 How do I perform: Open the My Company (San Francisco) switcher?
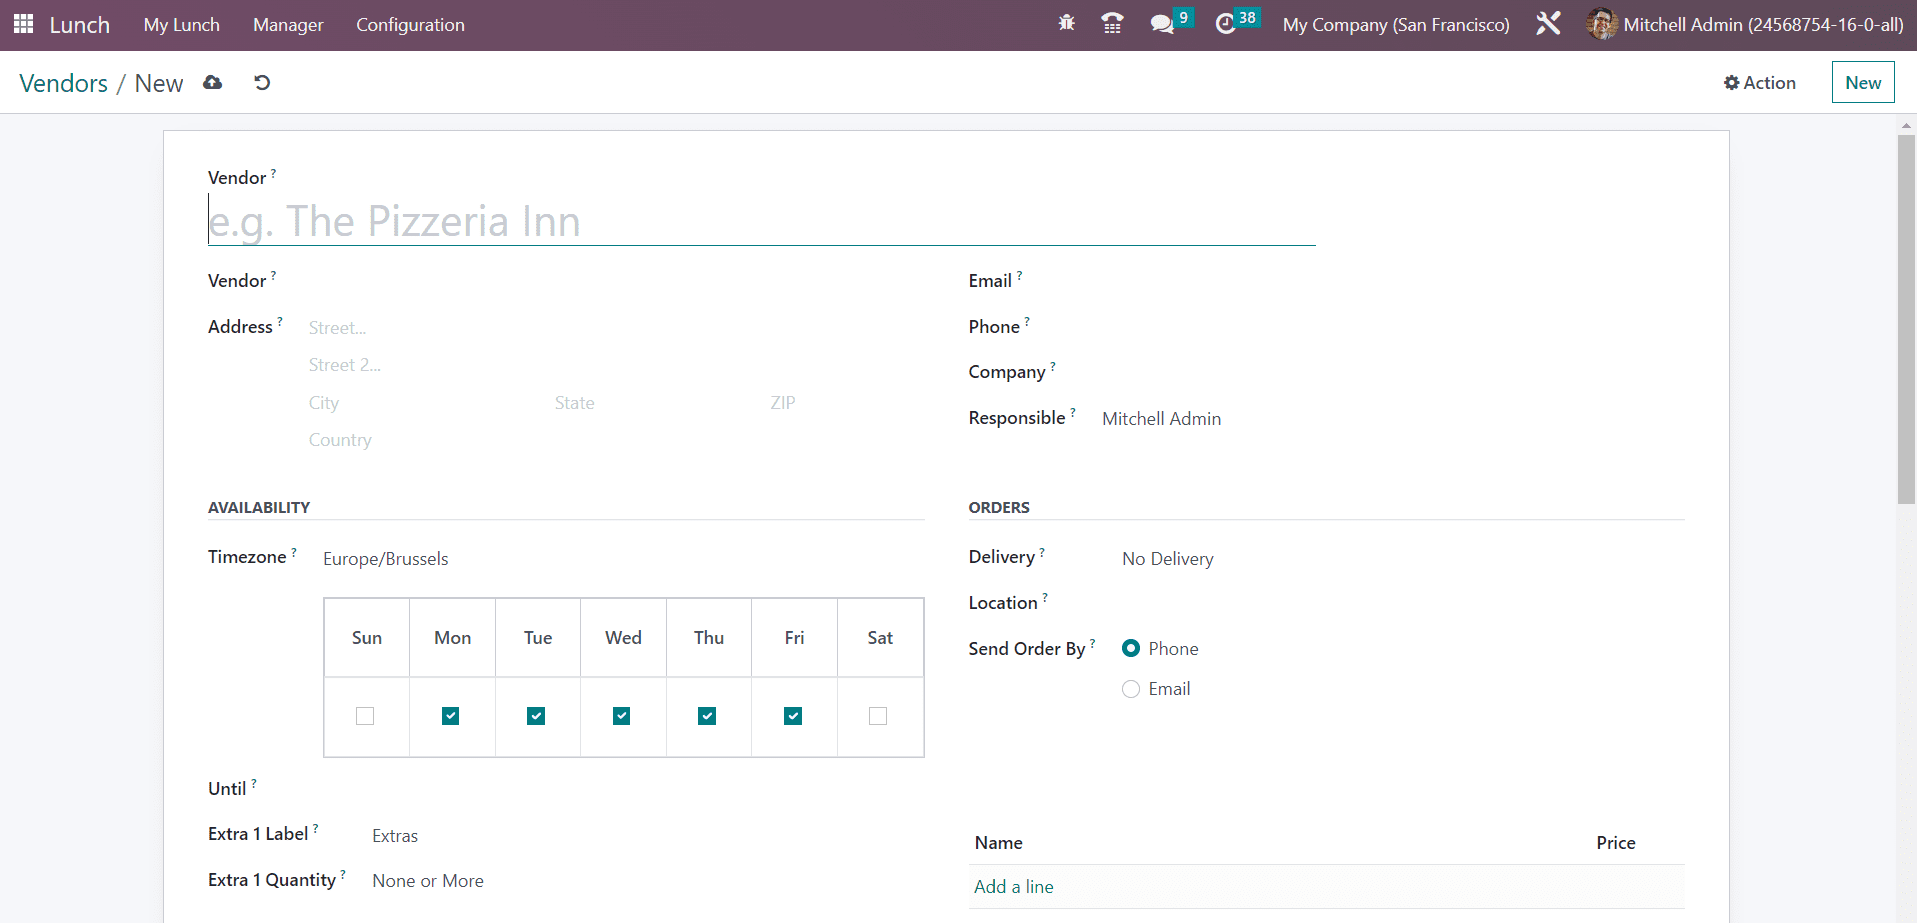coord(1396,24)
